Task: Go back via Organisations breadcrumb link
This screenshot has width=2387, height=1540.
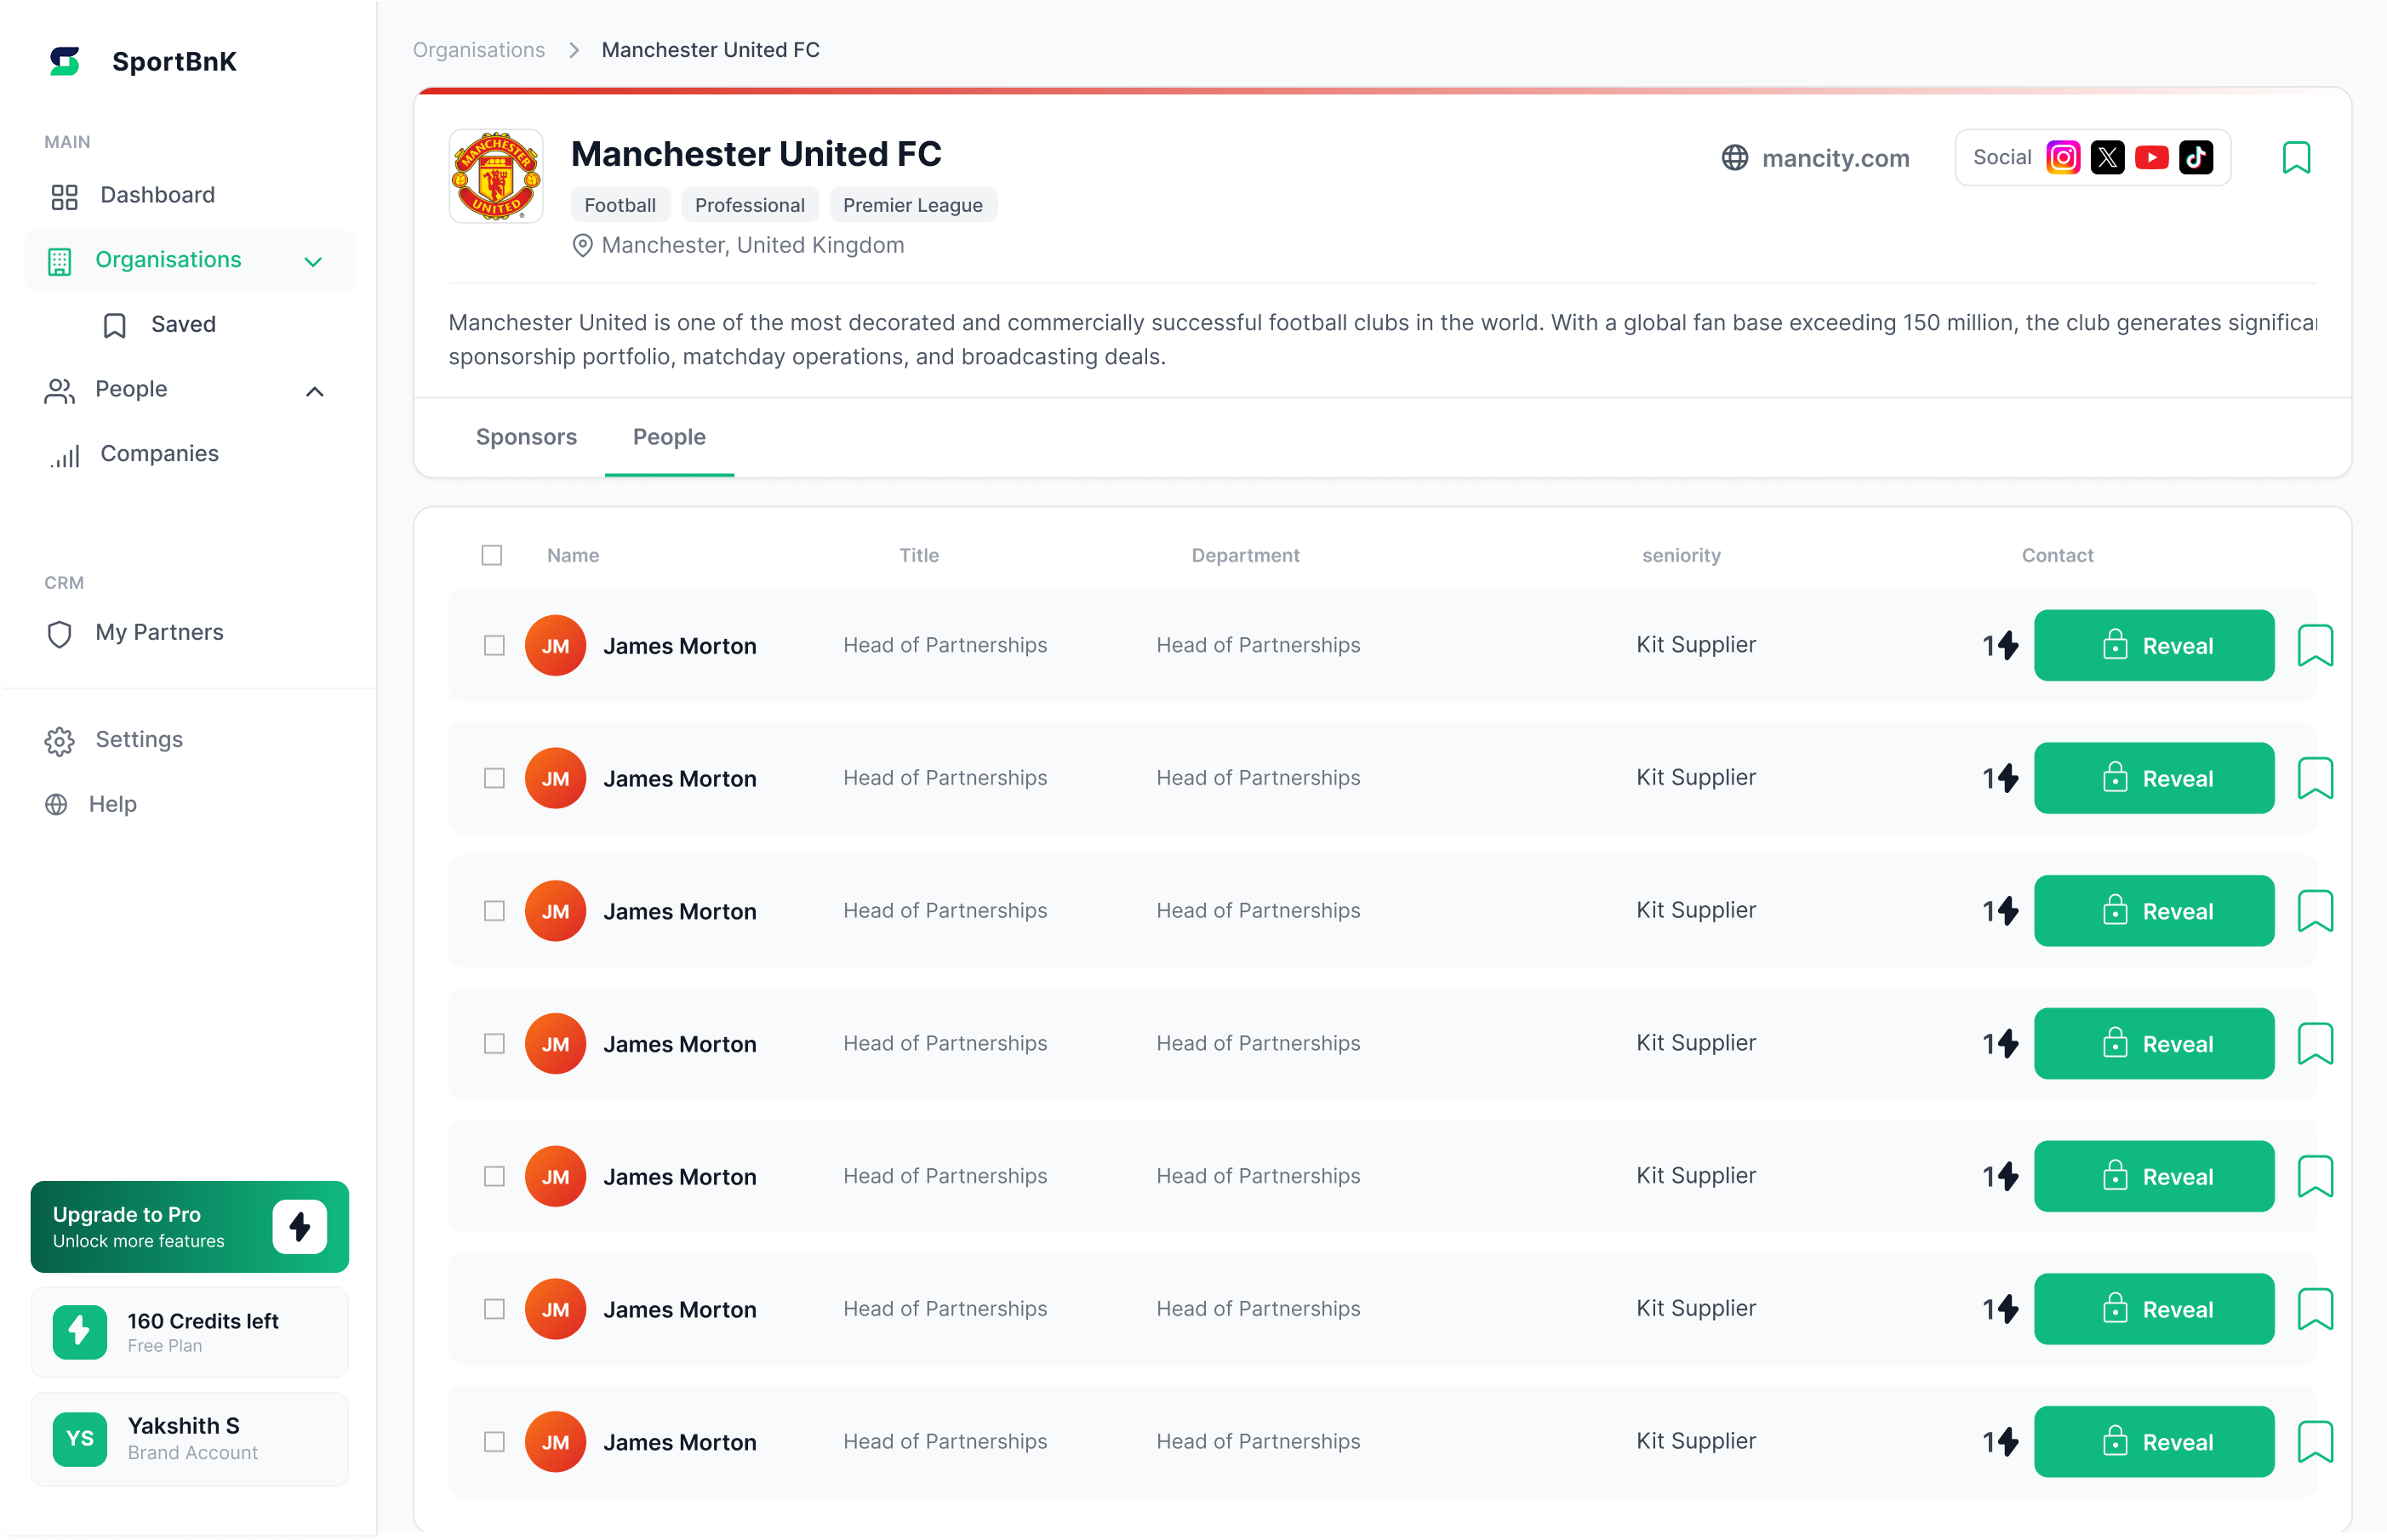Action: point(479,50)
